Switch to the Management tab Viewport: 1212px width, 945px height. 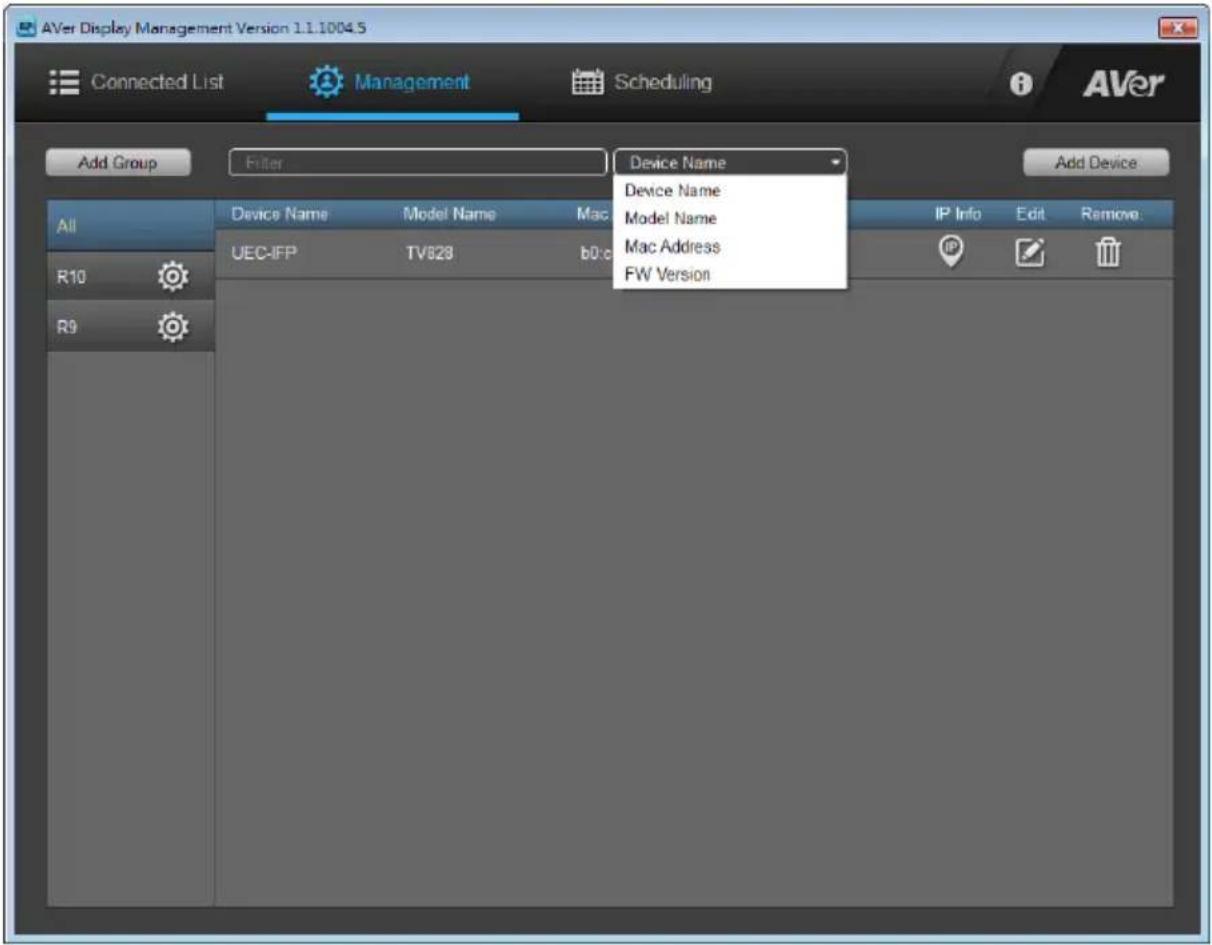coord(391,82)
